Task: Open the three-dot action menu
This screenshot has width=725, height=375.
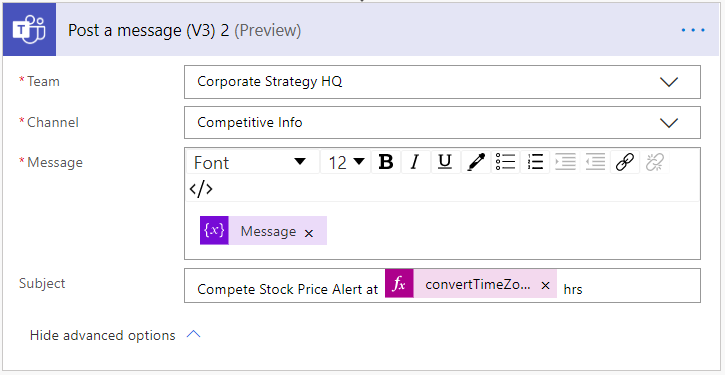Action: 693,31
